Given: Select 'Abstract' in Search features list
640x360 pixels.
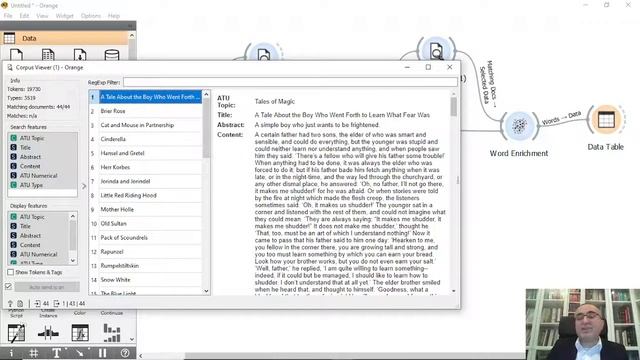Looking at the screenshot, I should (43, 157).
